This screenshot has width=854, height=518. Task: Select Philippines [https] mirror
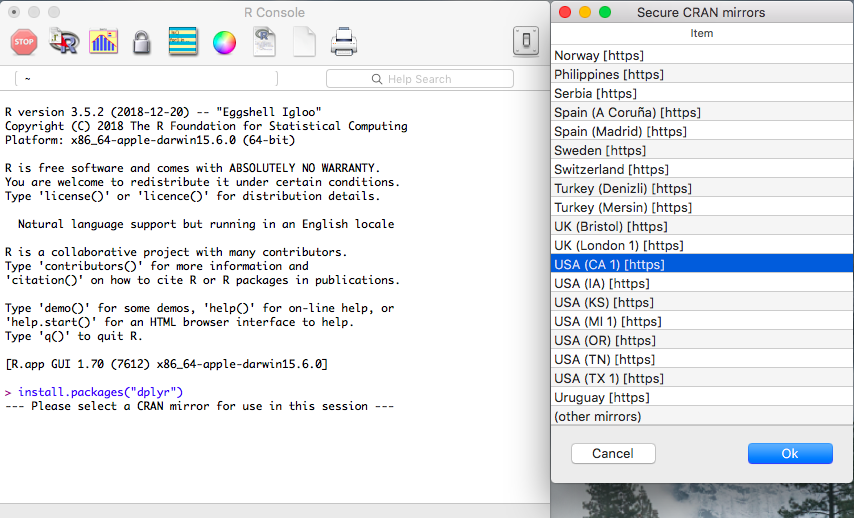[702, 75]
